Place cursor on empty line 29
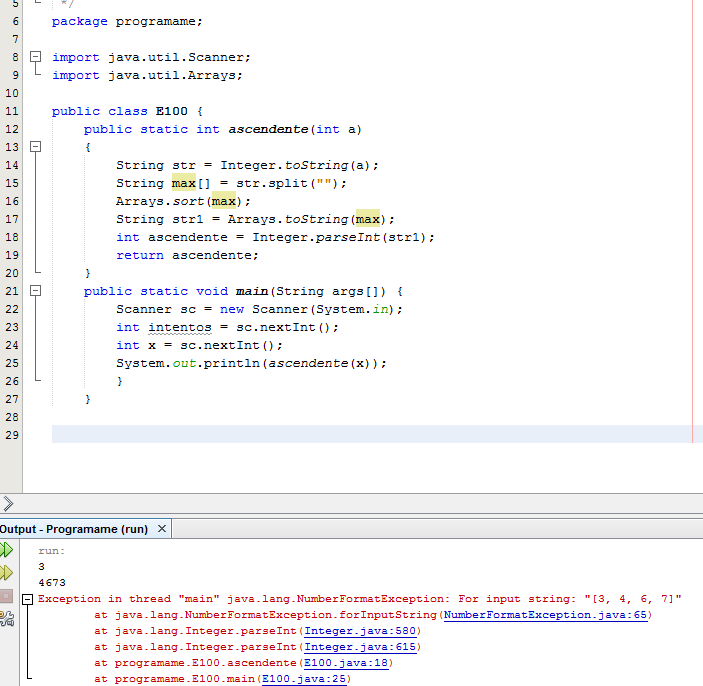Viewport: 703px width, 686px height. [300, 434]
